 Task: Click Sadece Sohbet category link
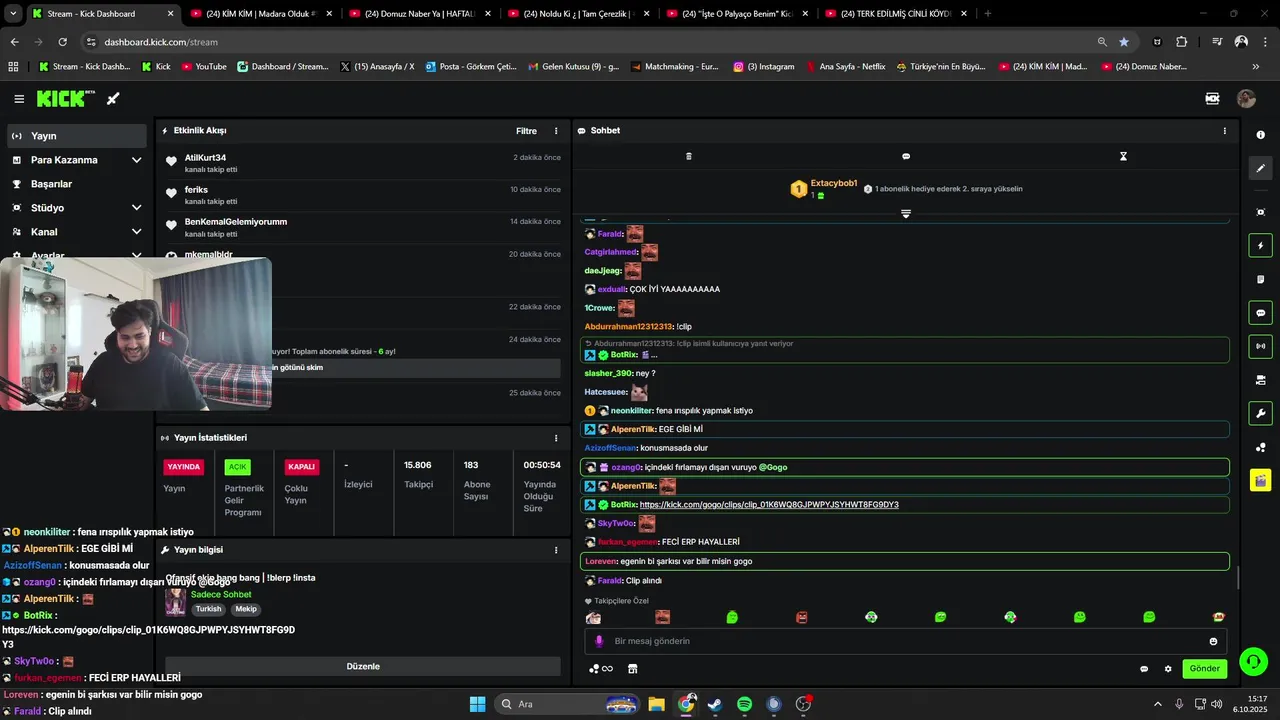click(x=221, y=595)
